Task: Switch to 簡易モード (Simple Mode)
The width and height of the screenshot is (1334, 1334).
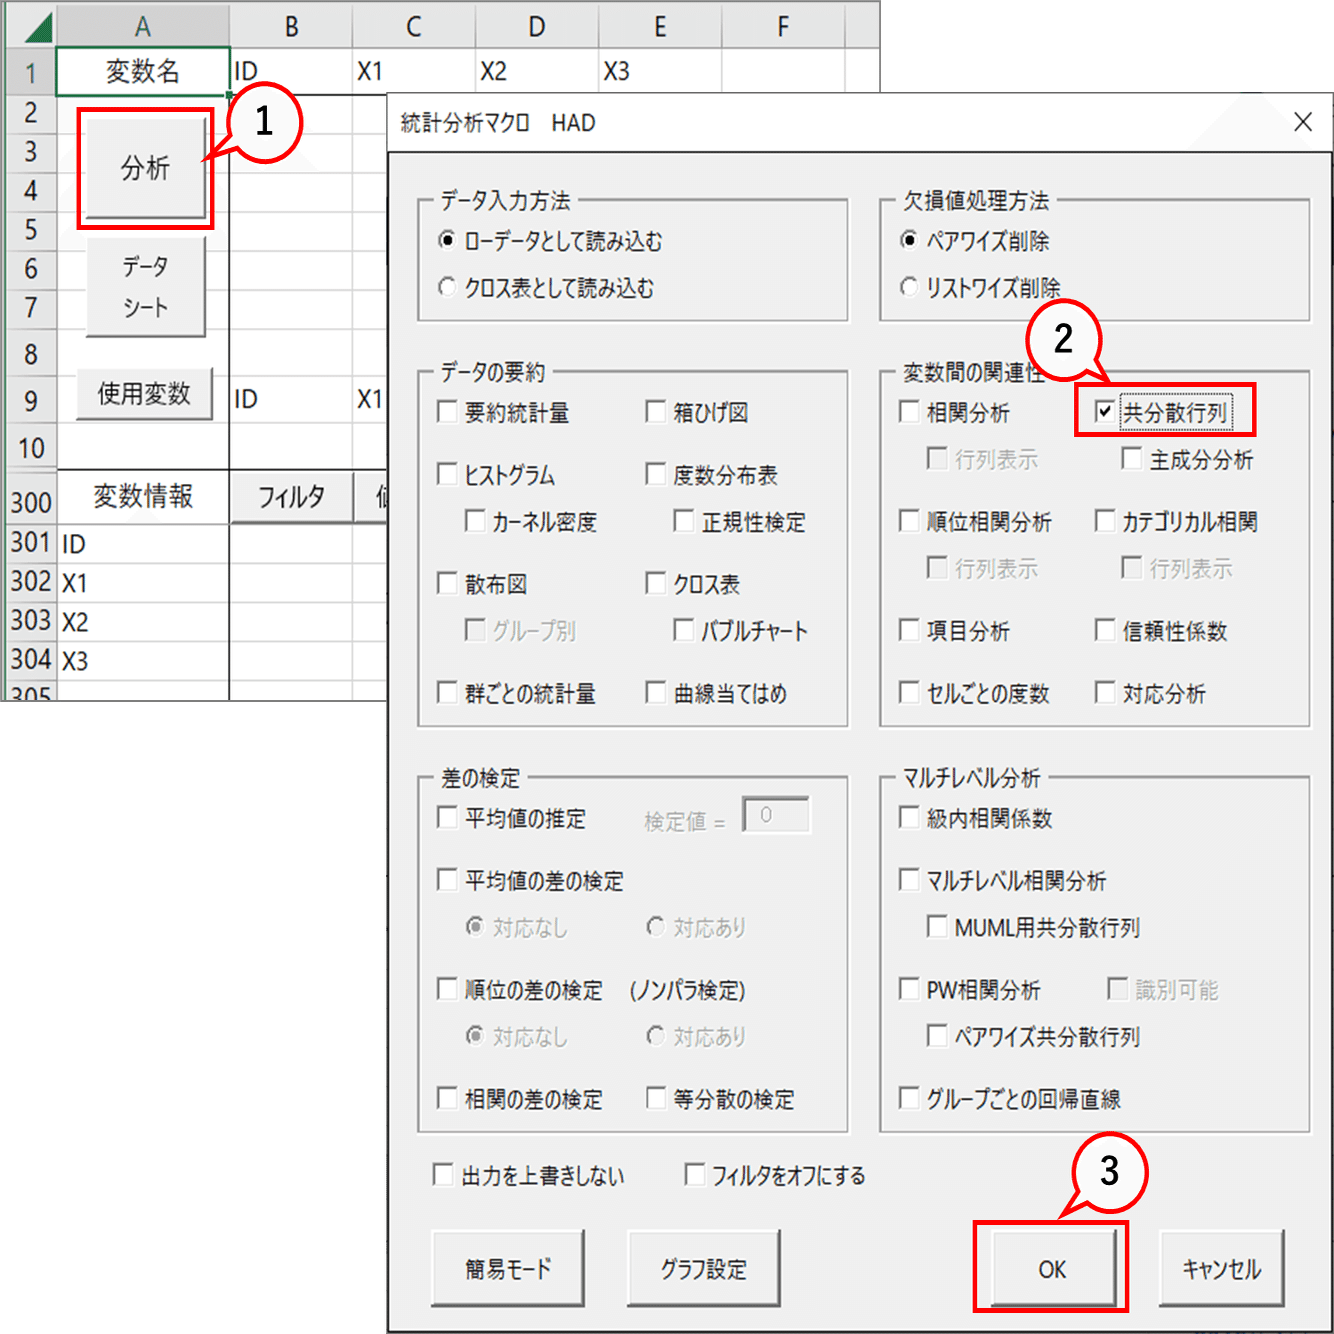Action: pyautogui.click(x=508, y=1268)
